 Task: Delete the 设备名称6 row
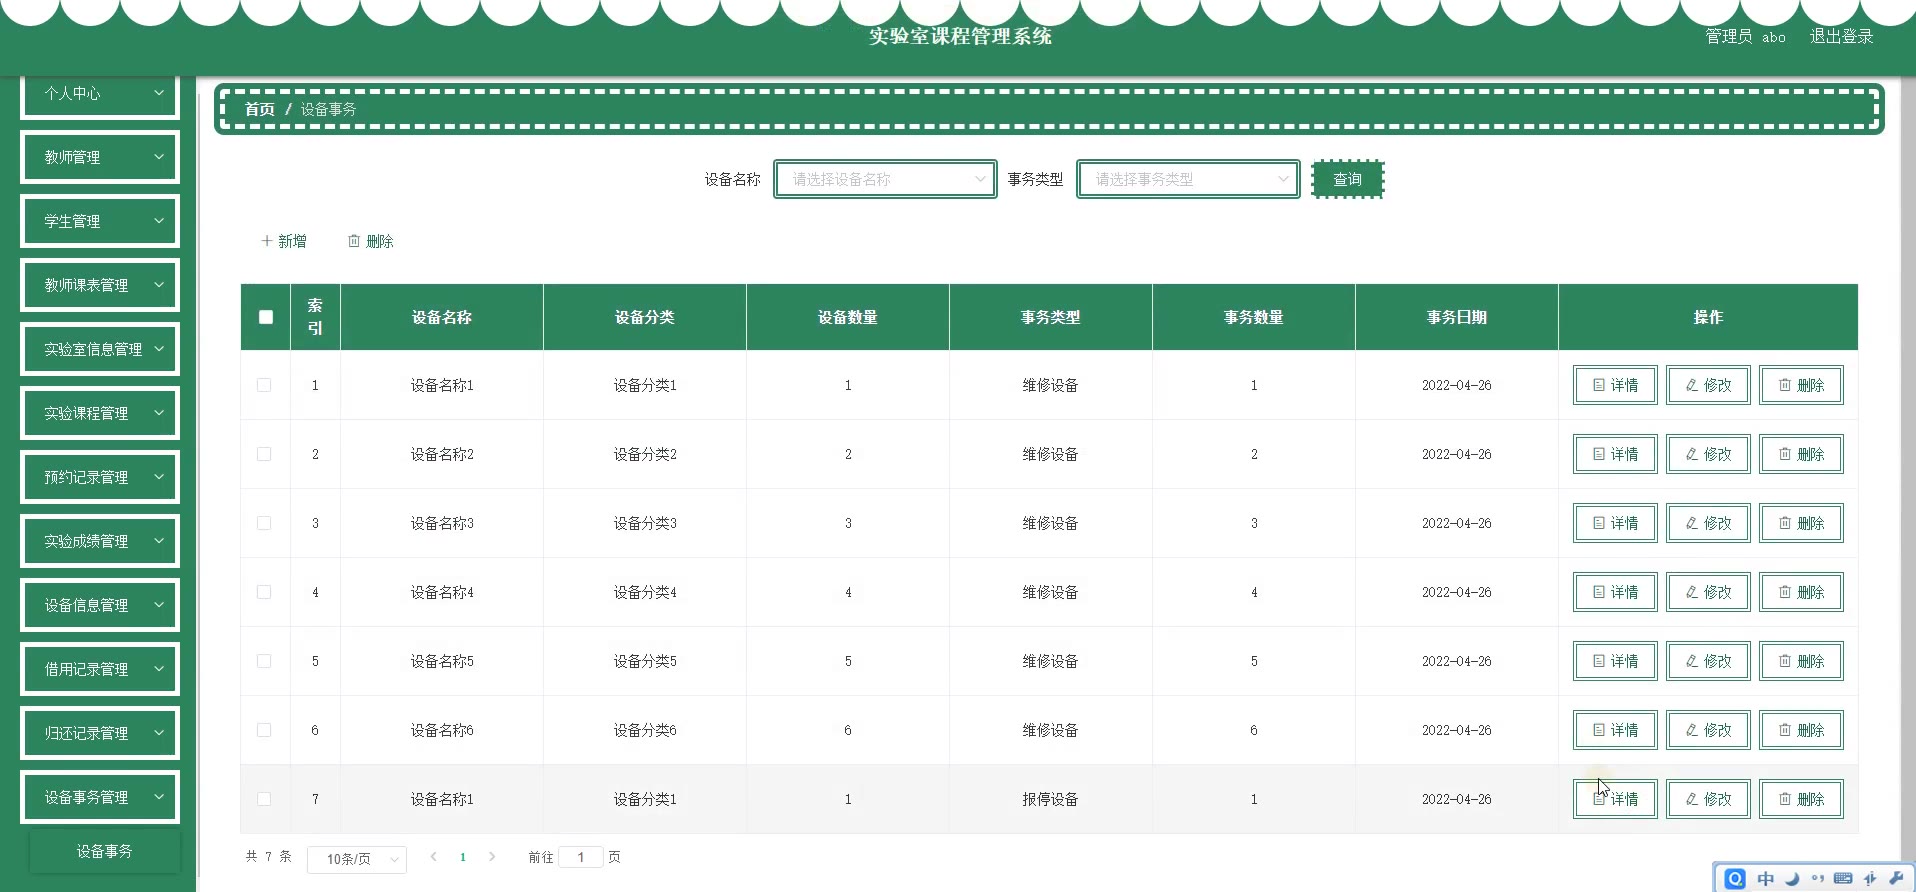coord(1801,730)
